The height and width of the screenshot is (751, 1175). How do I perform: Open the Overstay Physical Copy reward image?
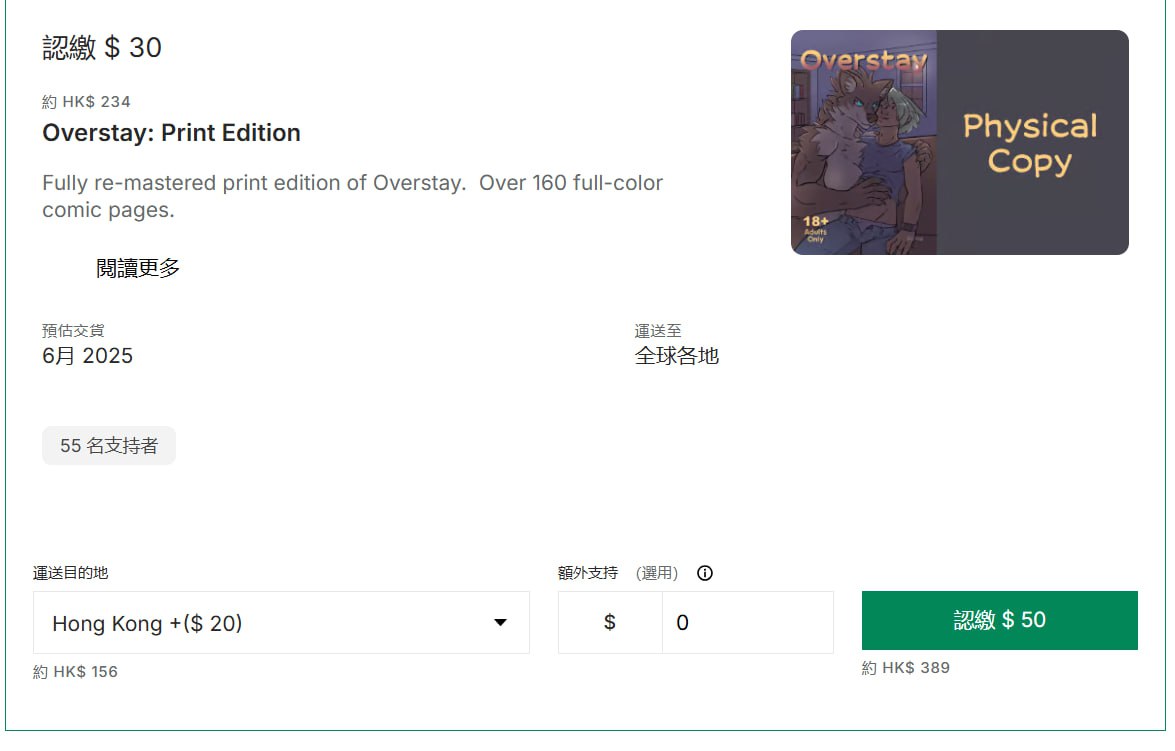[x=959, y=142]
